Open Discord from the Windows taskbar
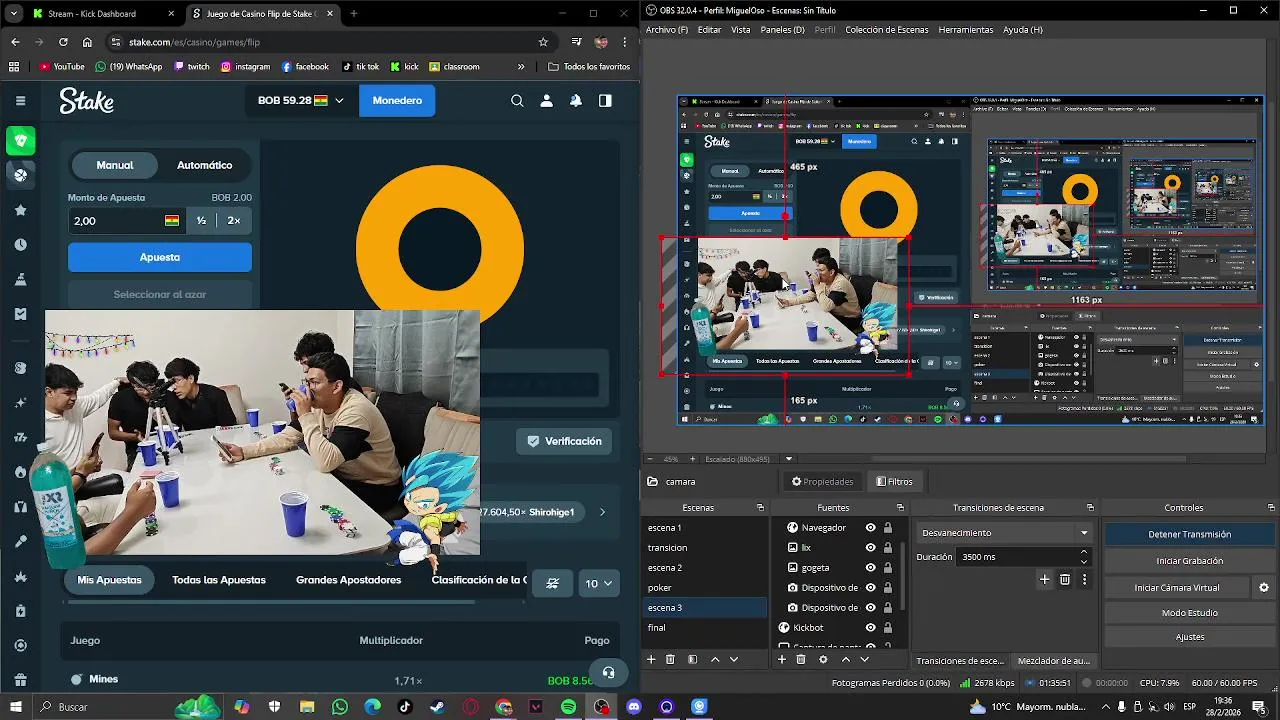This screenshot has width=1280, height=720. (x=633, y=707)
